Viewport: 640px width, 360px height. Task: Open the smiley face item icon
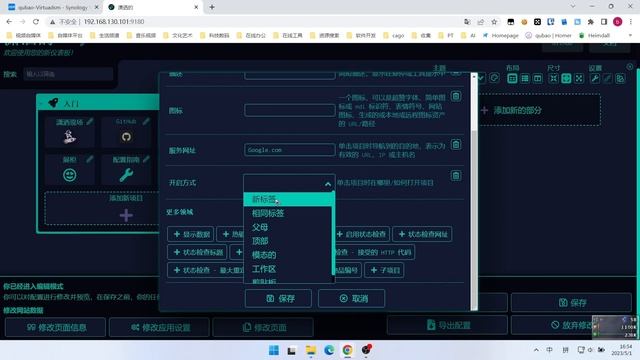(x=70, y=175)
